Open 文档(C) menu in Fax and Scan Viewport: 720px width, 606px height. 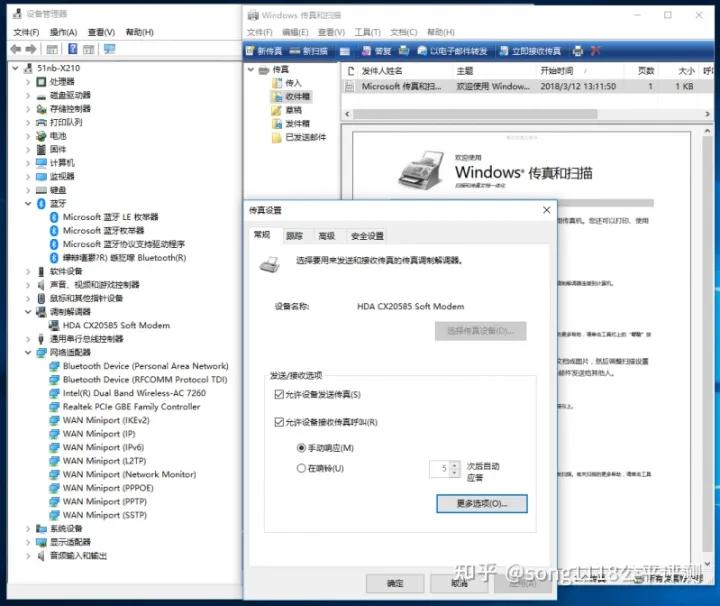(x=404, y=32)
